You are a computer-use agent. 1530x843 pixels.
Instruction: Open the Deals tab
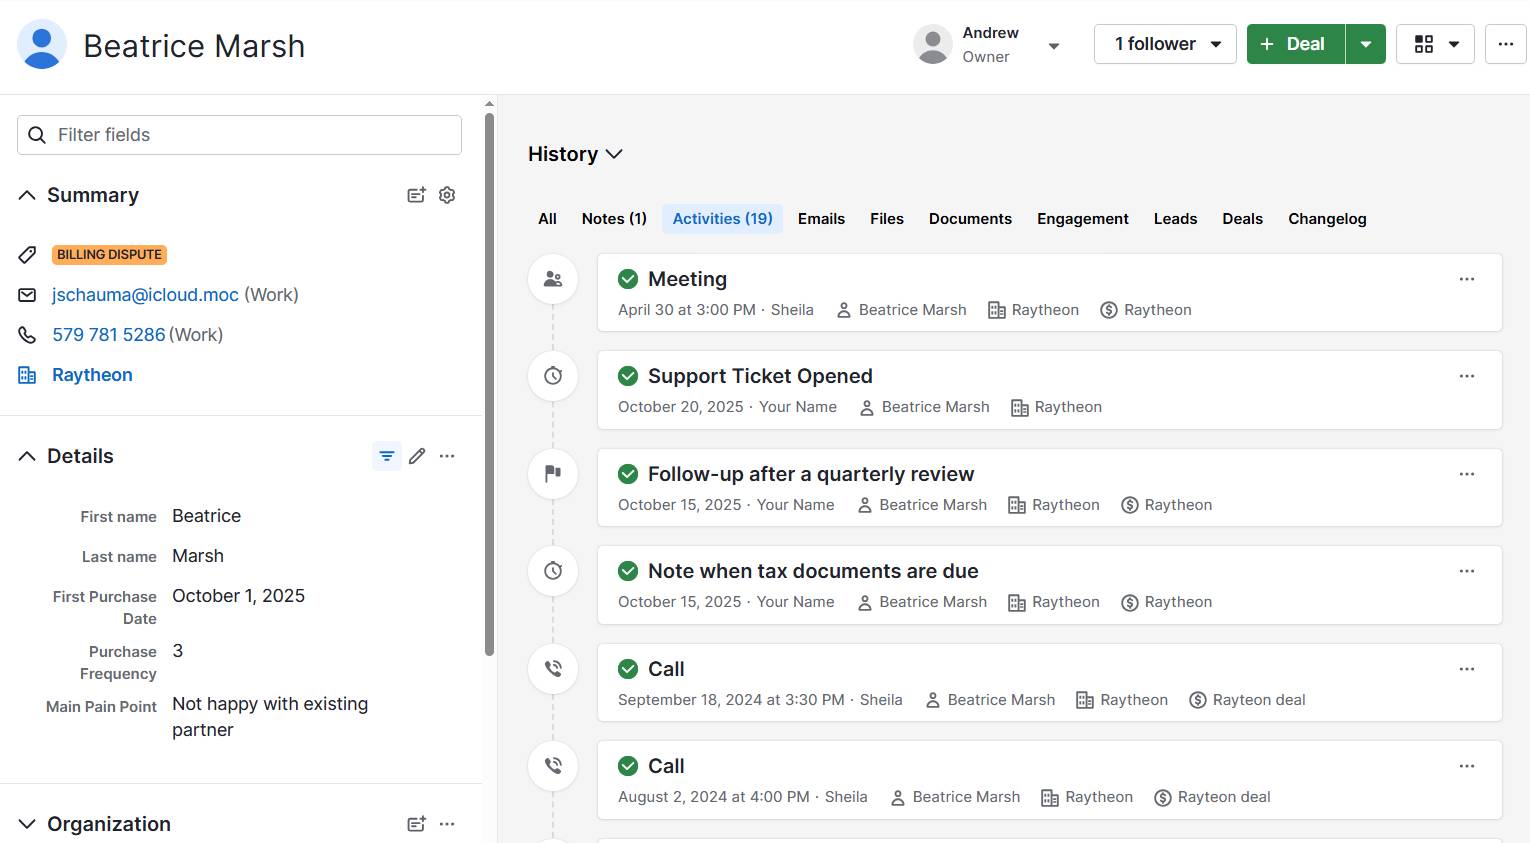[1242, 219]
